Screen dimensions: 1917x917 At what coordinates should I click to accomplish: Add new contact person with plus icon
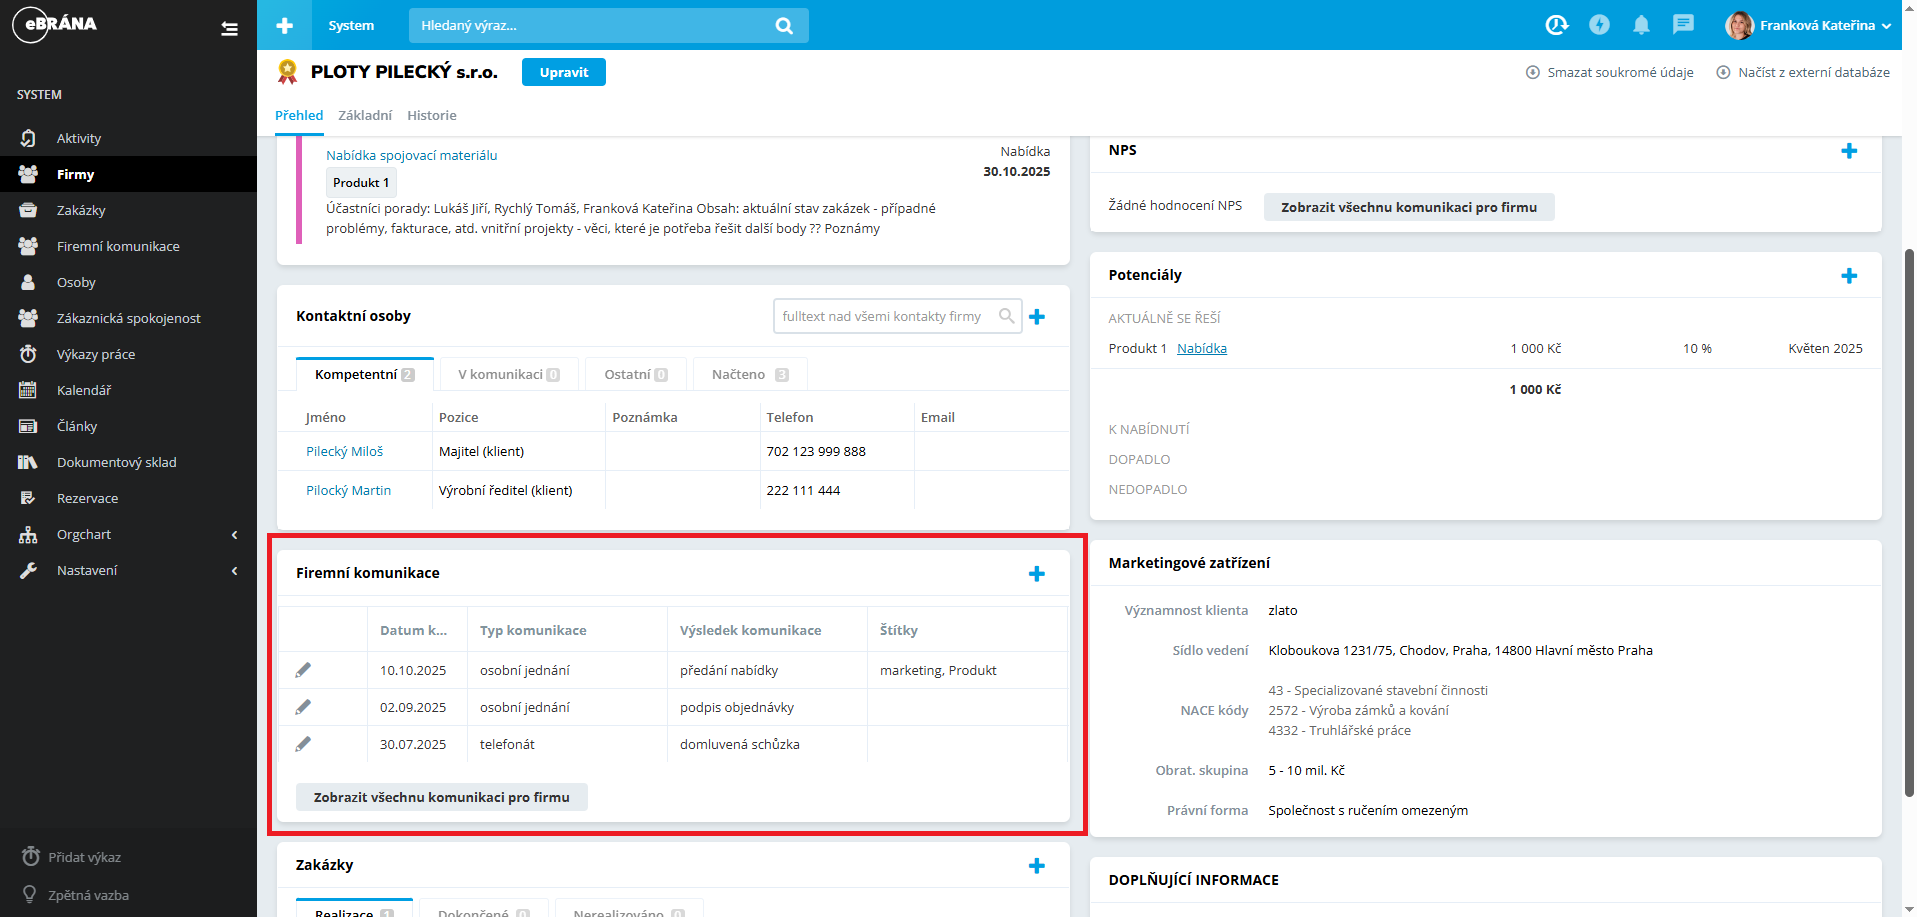1037,316
